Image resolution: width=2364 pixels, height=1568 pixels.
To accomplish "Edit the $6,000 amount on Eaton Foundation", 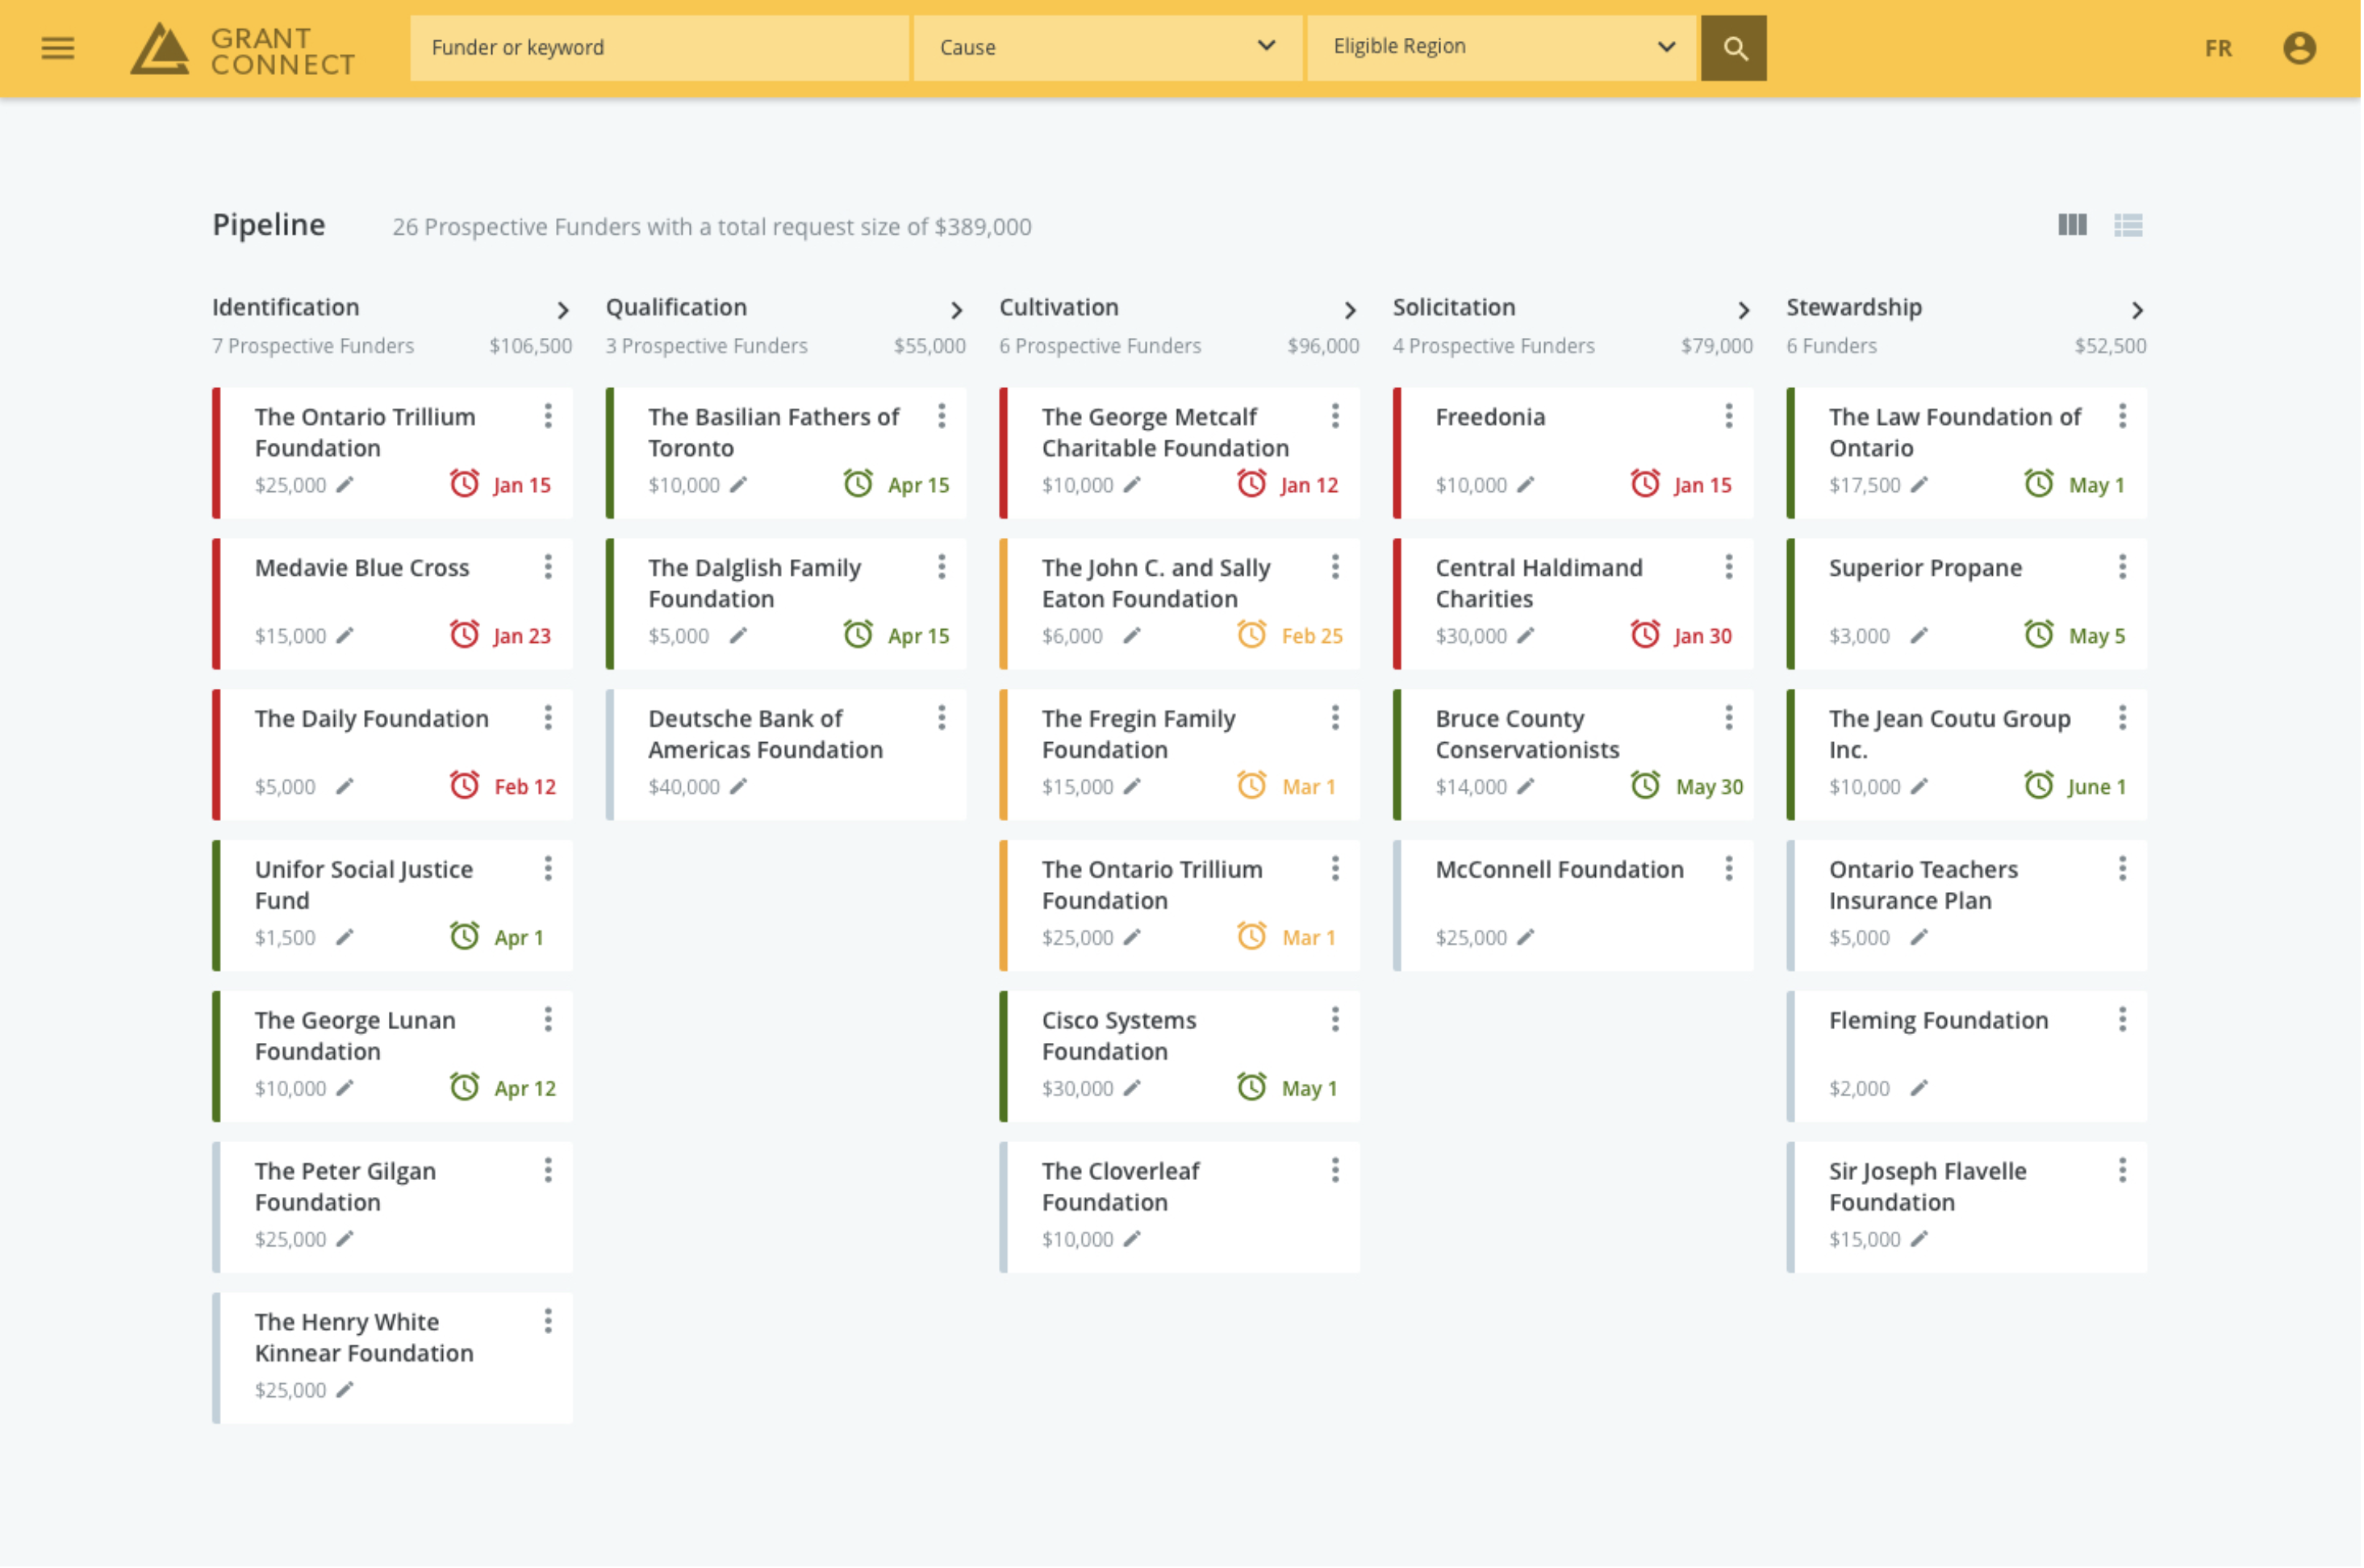I will point(1132,636).
